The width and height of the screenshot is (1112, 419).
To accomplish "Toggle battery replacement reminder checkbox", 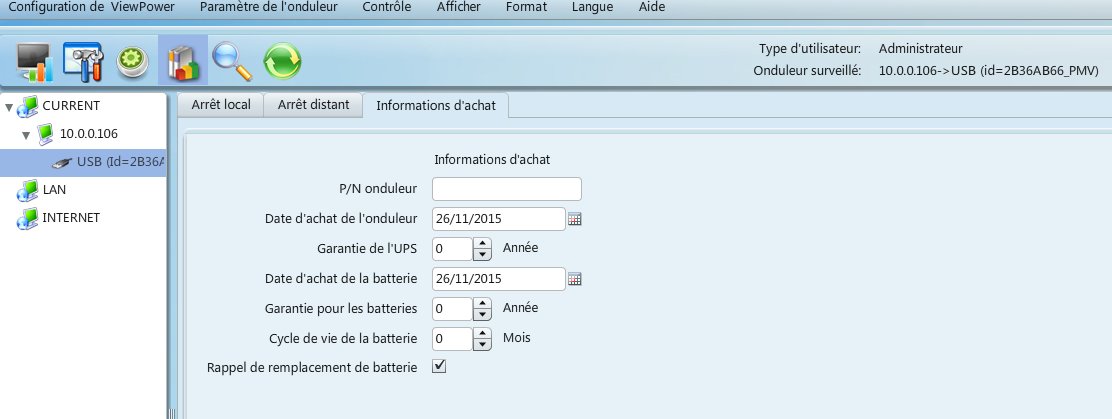I will click(438, 367).
